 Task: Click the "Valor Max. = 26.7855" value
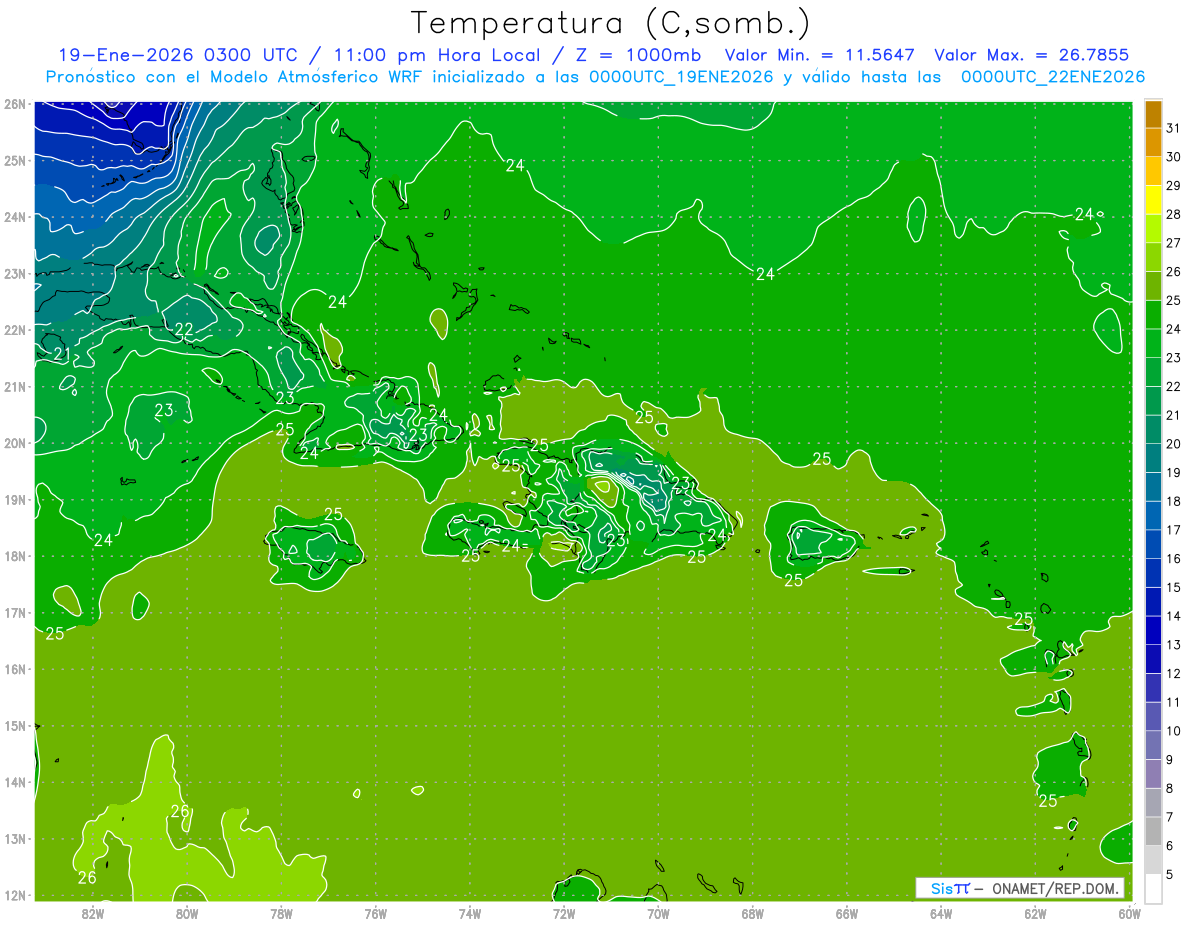pyautogui.click(x=1032, y=55)
